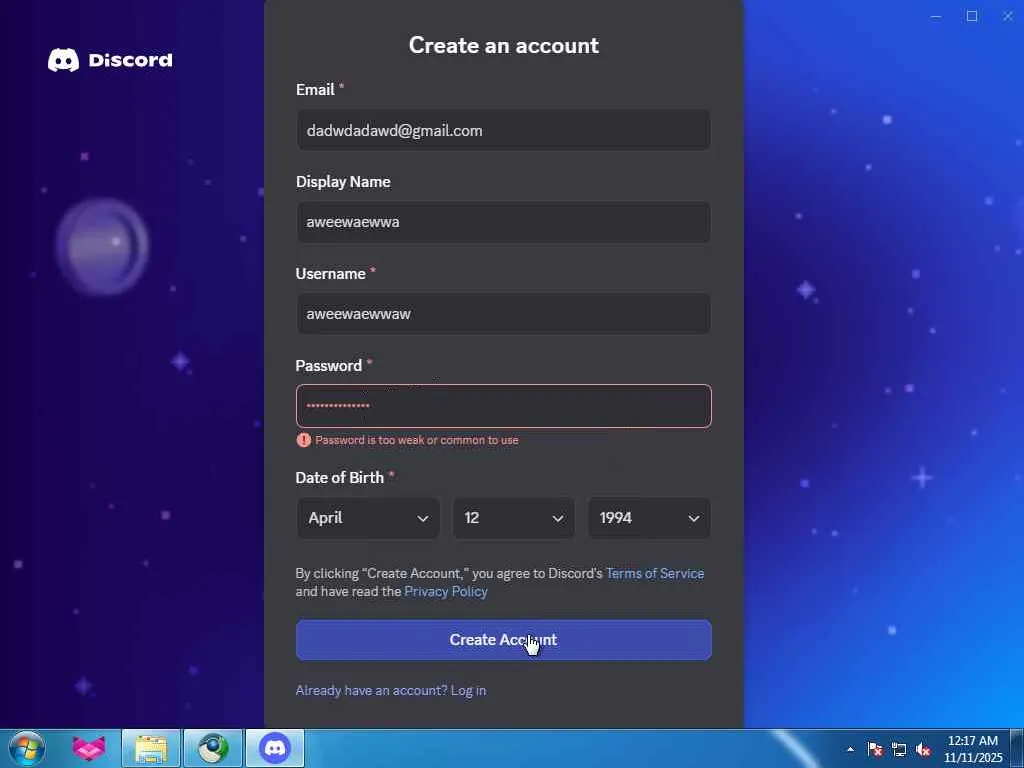Image resolution: width=1024 pixels, height=768 pixels.
Task: Open the birth month dropdown showing April
Action: (x=368, y=518)
